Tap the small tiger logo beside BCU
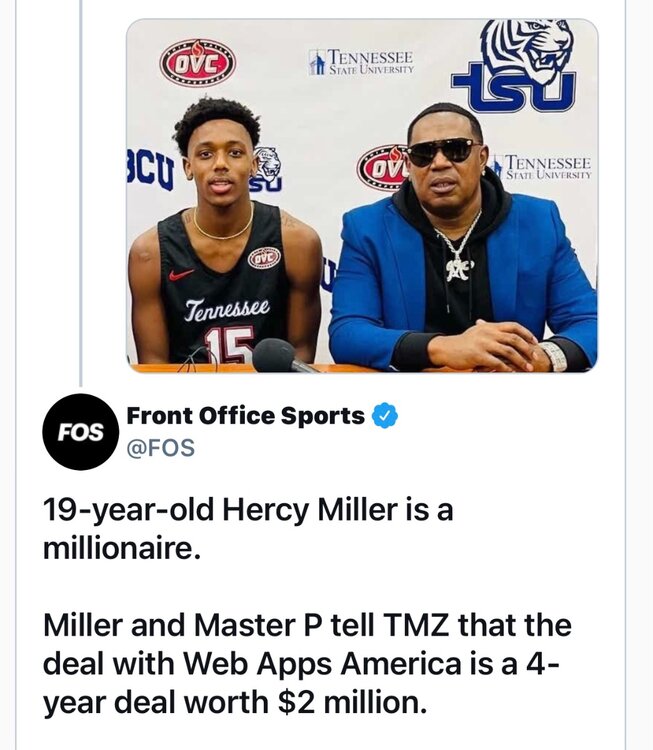This screenshot has width=653, height=750. point(266,168)
